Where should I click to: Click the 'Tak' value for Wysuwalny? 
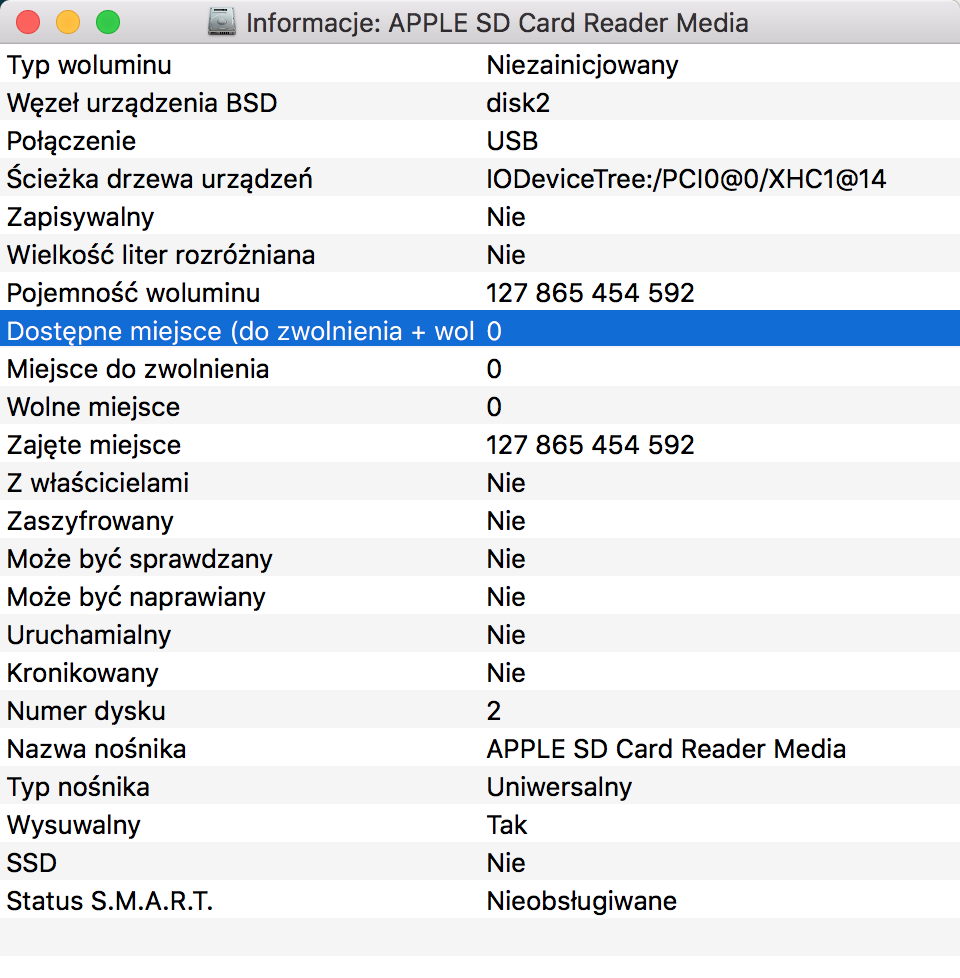(x=507, y=825)
